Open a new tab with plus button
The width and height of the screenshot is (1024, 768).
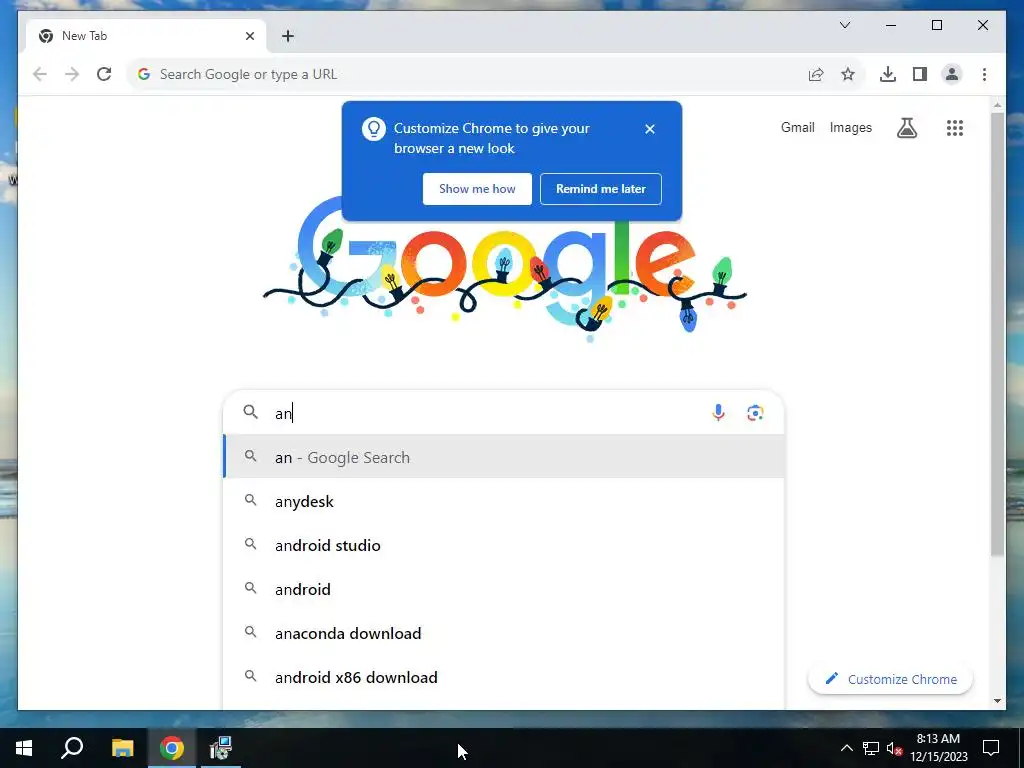tap(288, 36)
